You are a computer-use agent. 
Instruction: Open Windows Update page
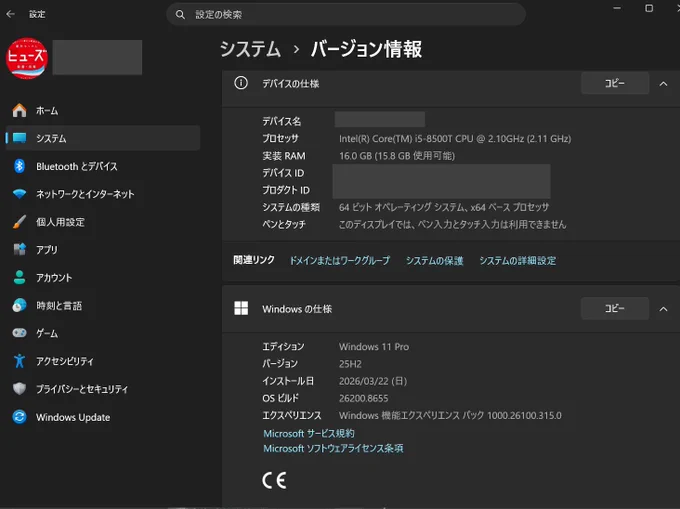102,417
